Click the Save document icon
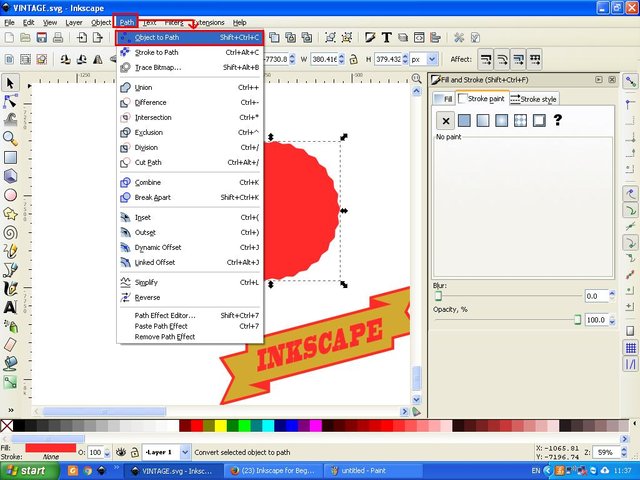The width and height of the screenshot is (640, 480). click(42, 38)
